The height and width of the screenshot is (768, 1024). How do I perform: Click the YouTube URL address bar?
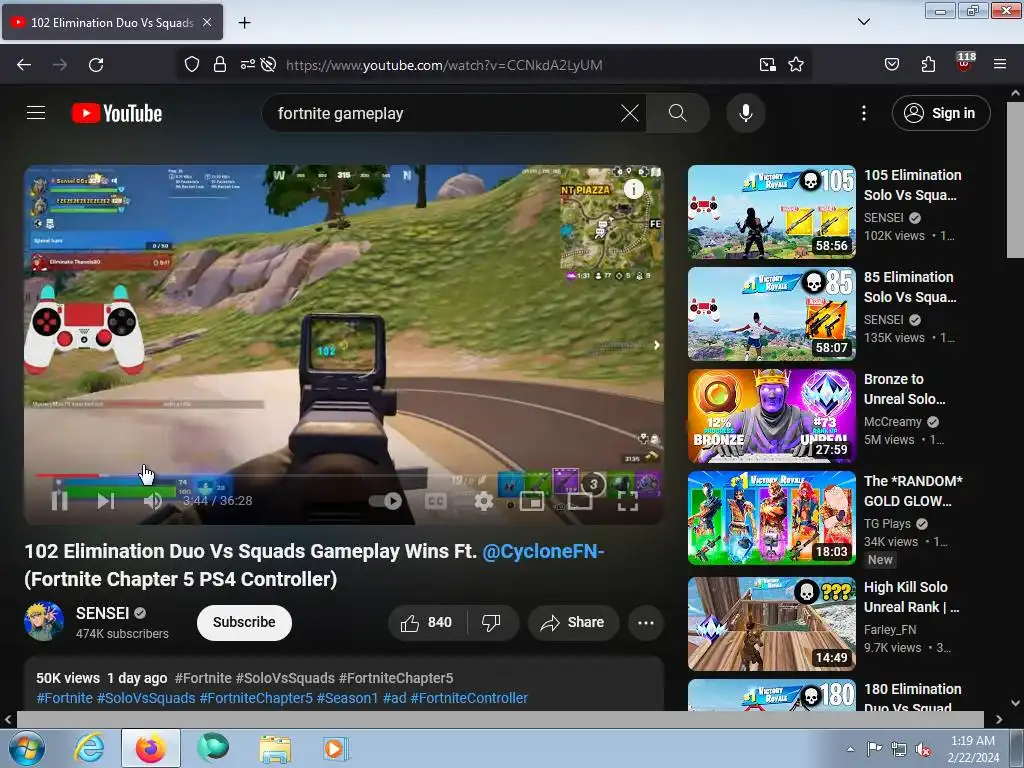444,65
